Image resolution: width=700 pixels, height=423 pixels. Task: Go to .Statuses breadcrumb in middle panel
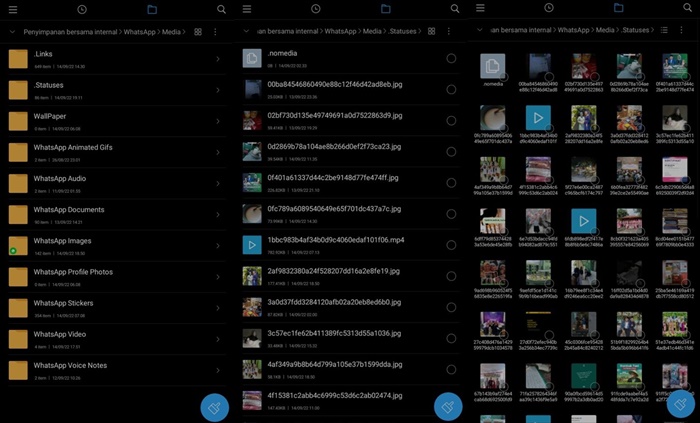402,31
